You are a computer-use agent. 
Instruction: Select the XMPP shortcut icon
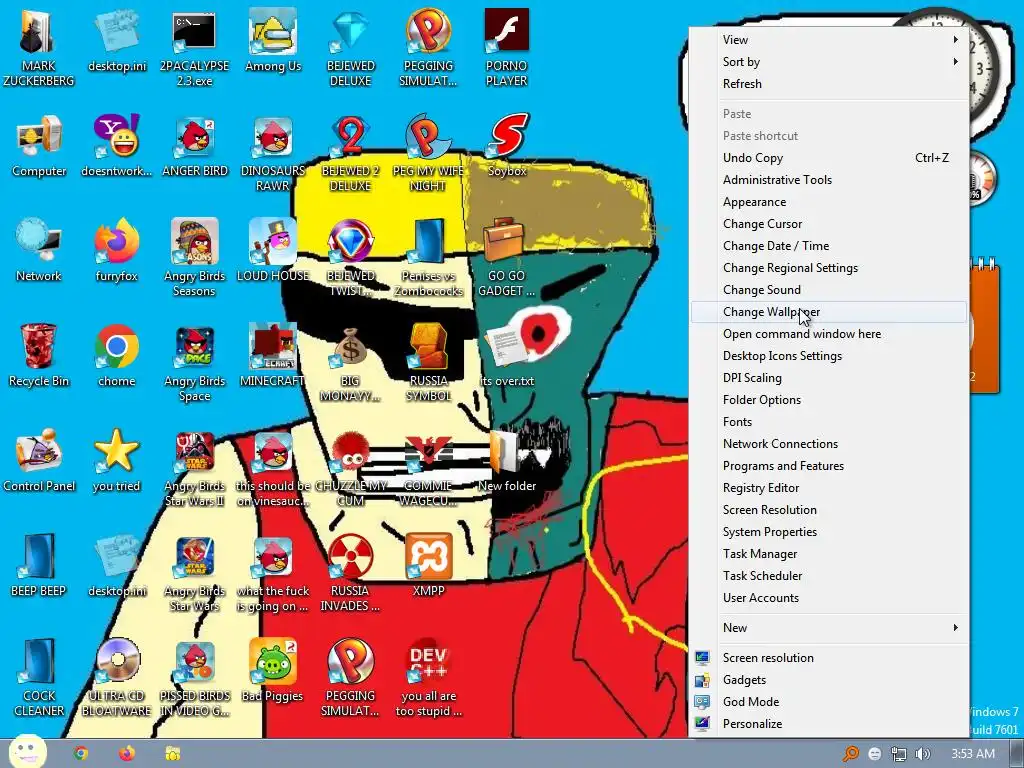428,566
